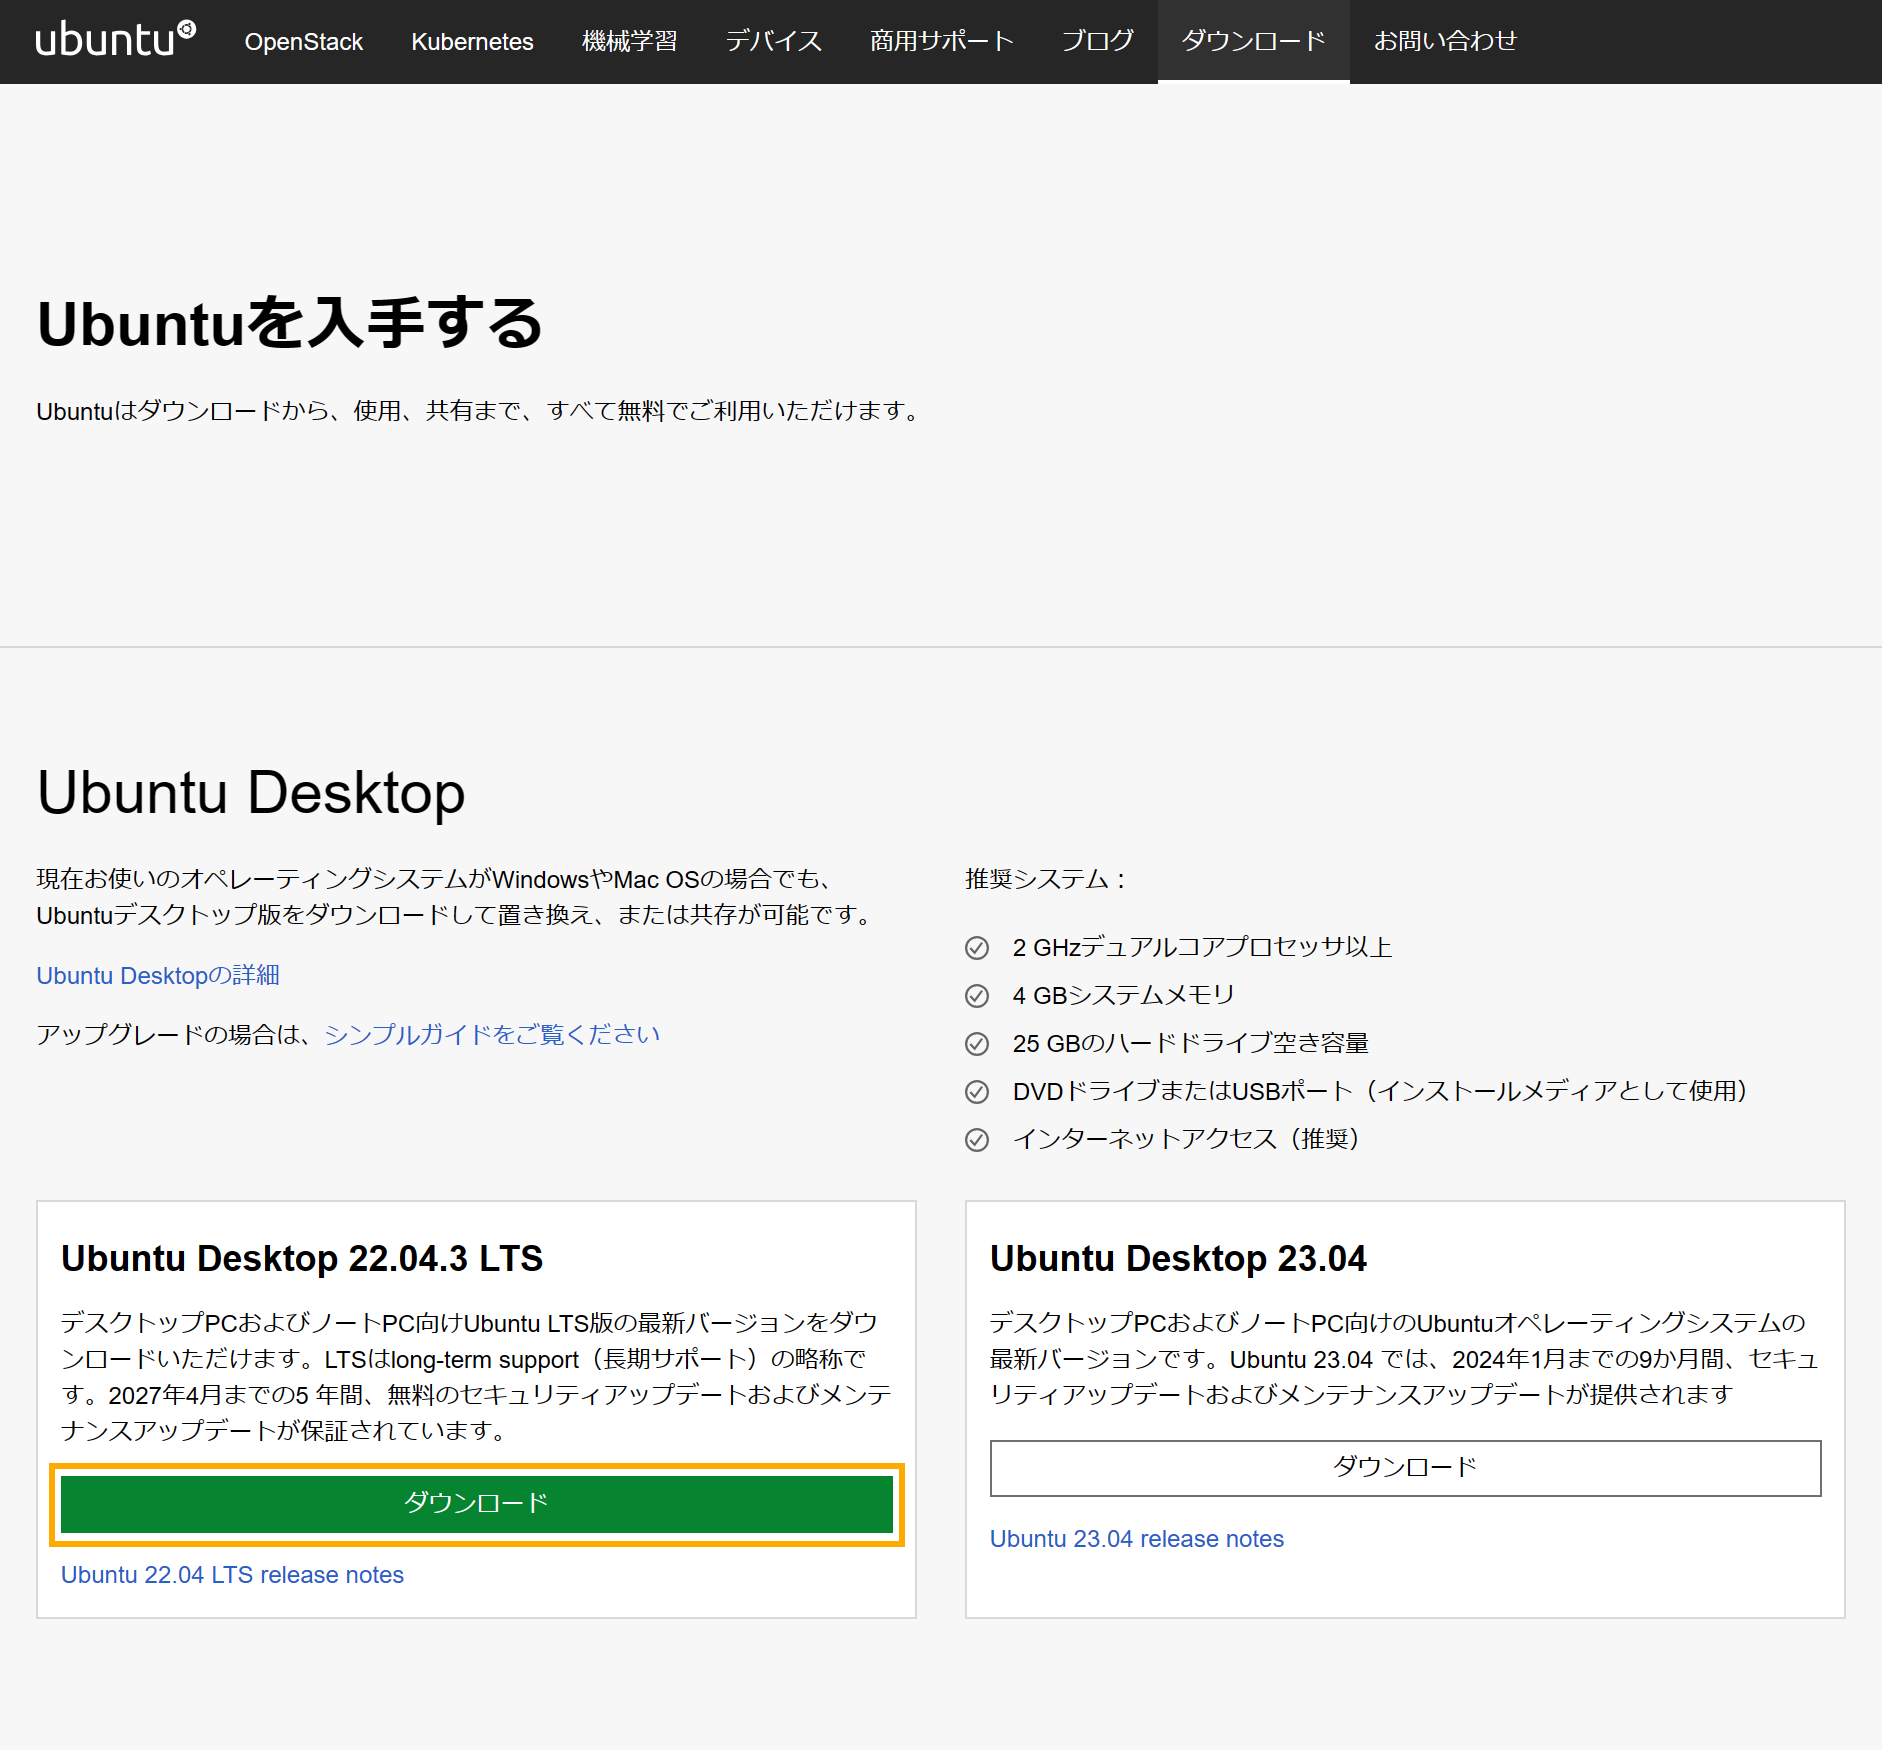Click the check icon beside DVDドライブまたはUSBポート
Screen dimensions: 1882x1750
[x=977, y=1092]
